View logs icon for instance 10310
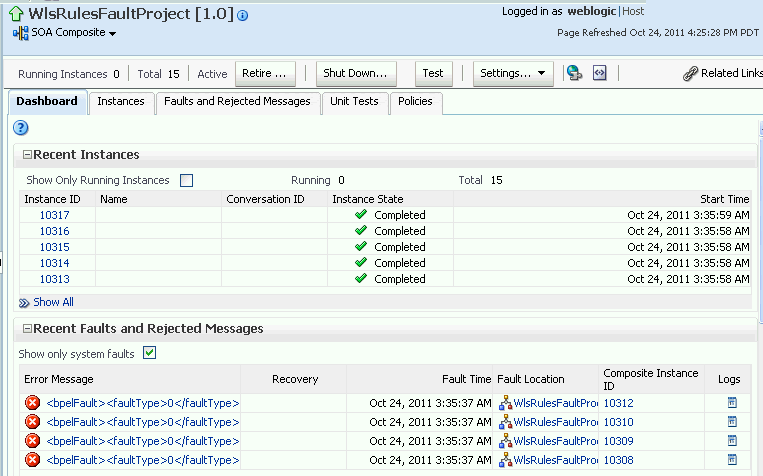The height and width of the screenshot is (476, 763). pos(732,421)
